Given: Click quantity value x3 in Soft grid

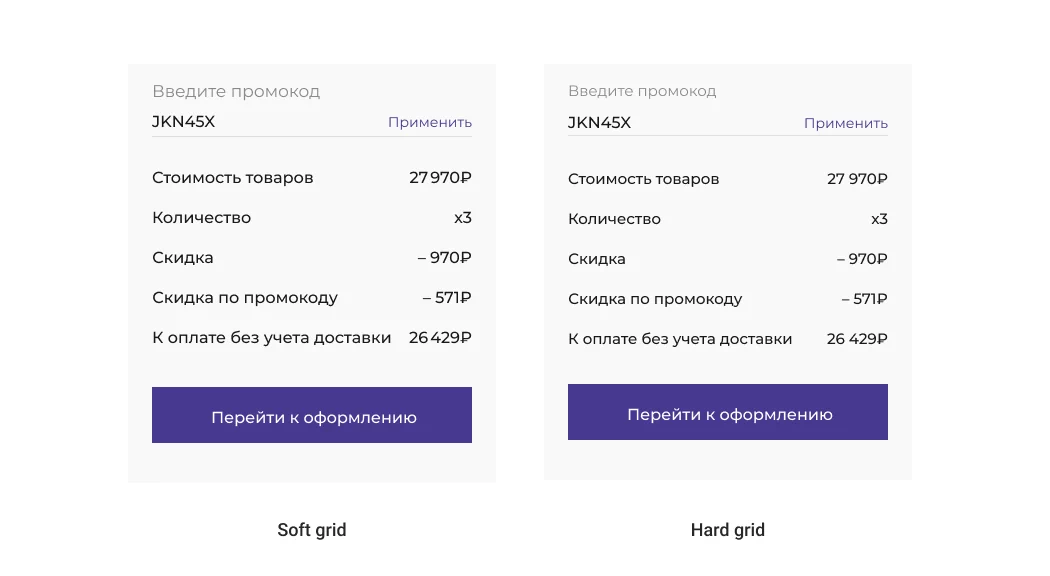Looking at the screenshot, I should (462, 218).
